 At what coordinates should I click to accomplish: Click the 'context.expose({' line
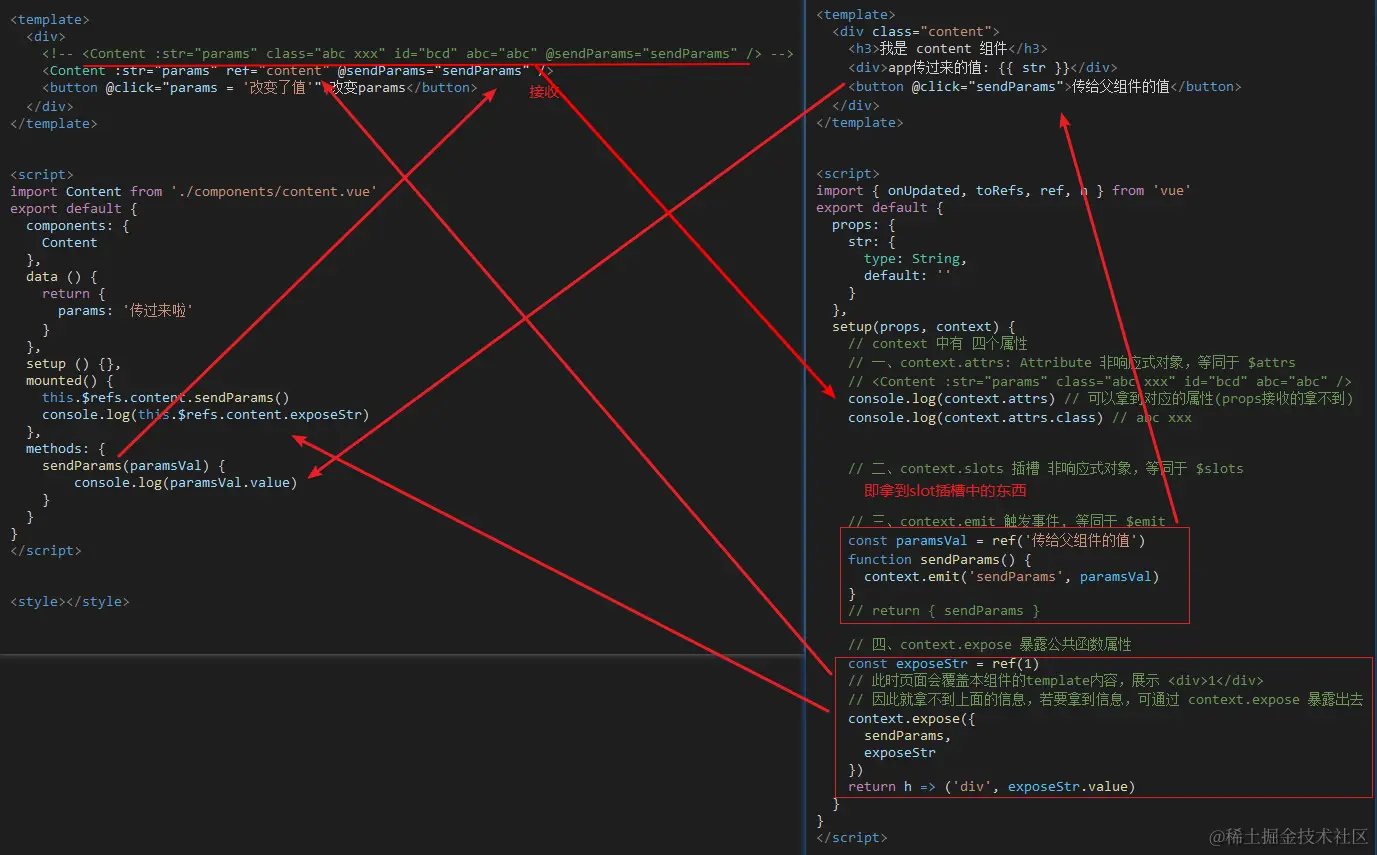(911, 718)
